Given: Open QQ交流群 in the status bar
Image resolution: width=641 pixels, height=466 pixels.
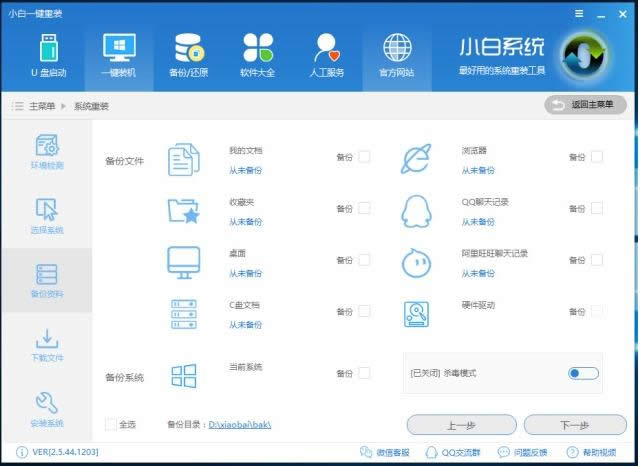Looking at the screenshot, I should (453, 452).
